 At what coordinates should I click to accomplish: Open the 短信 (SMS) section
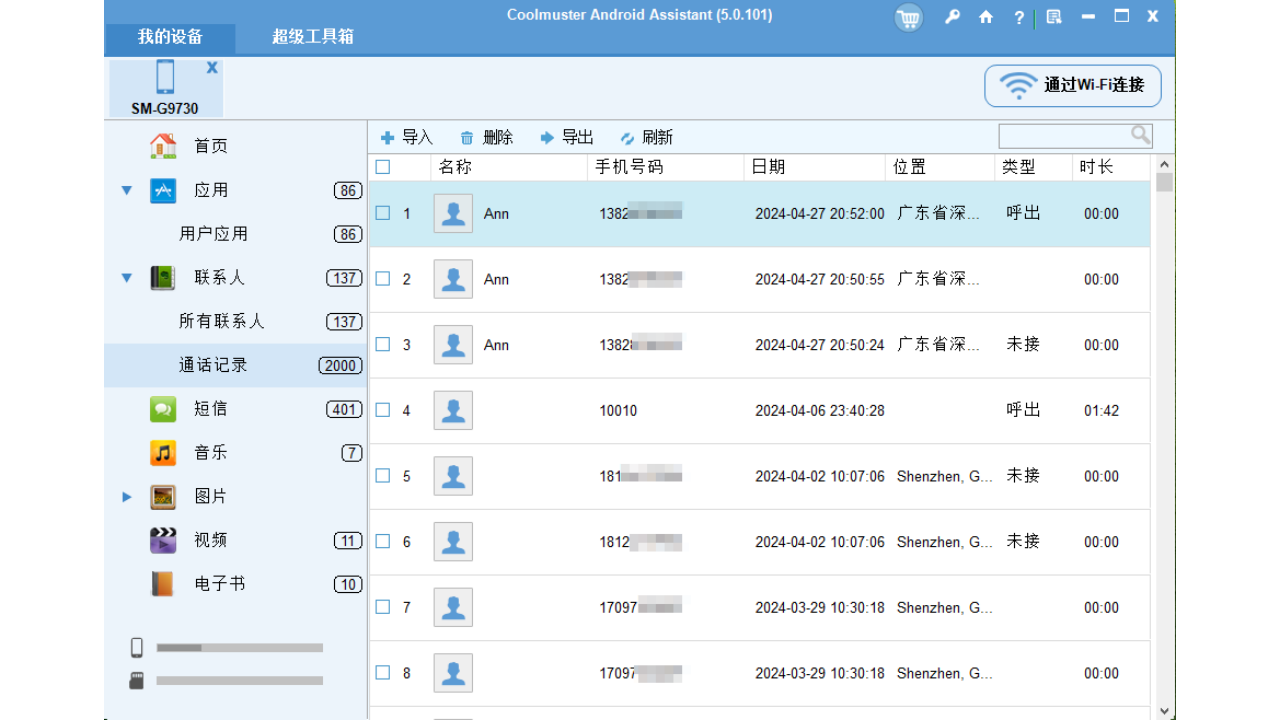click(x=210, y=408)
